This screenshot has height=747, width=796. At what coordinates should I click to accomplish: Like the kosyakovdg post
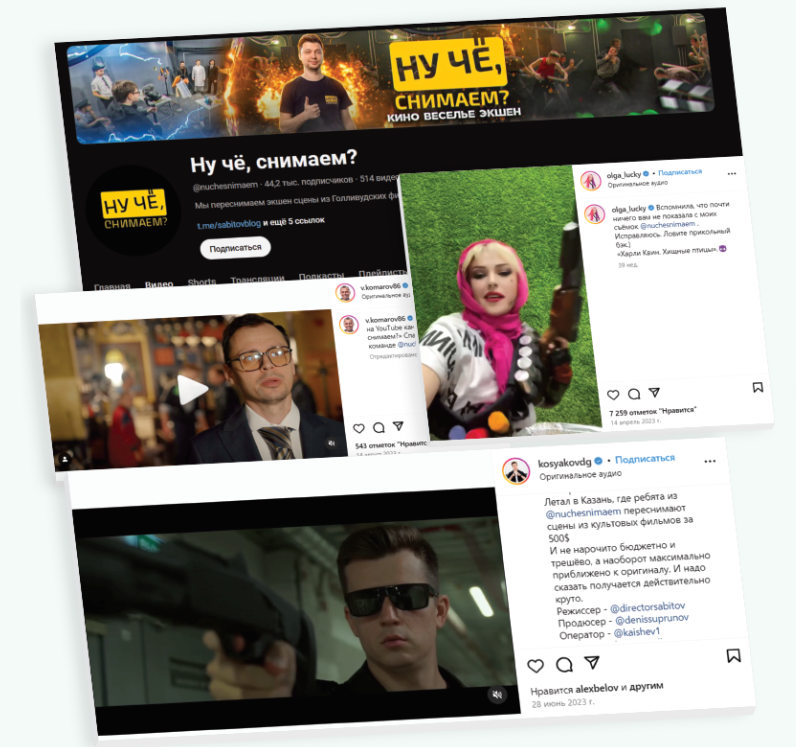click(x=535, y=665)
